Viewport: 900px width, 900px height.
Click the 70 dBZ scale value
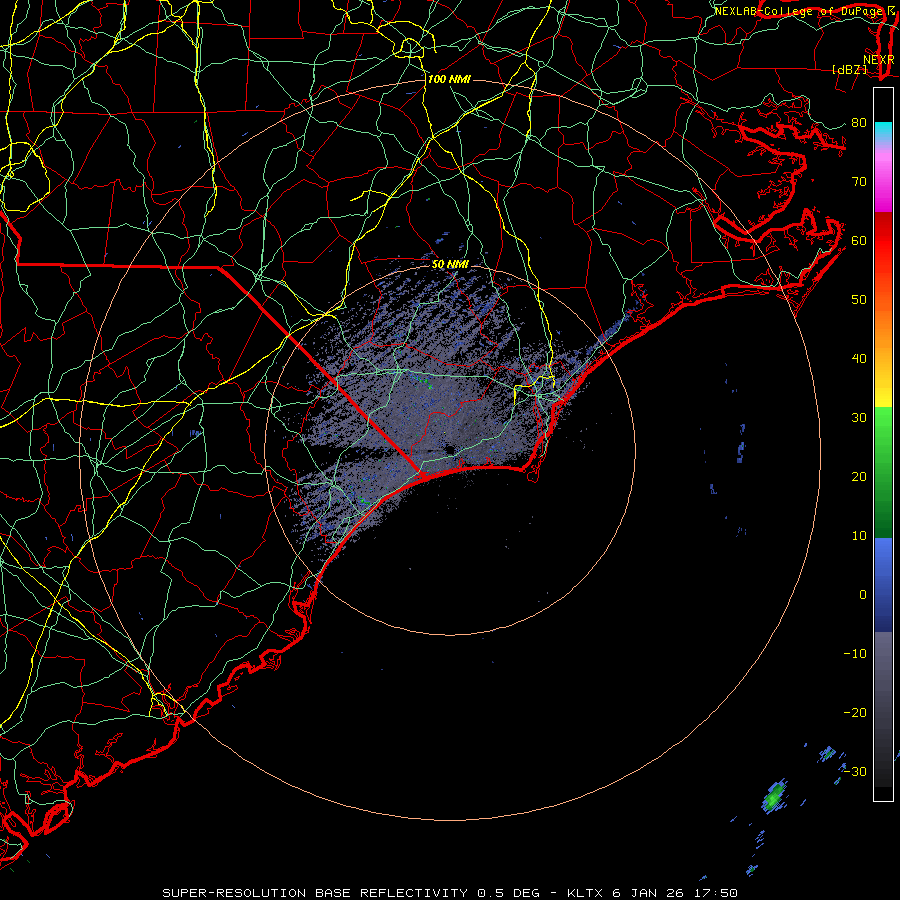point(859,181)
